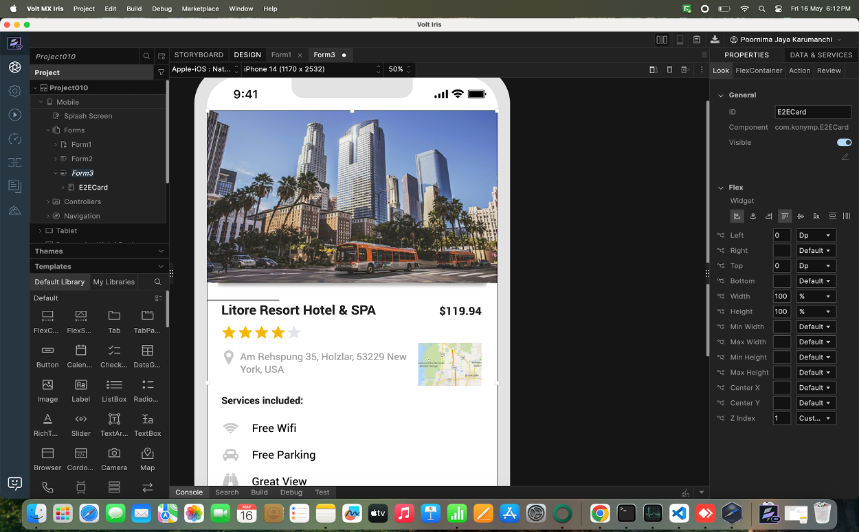
Task: Expand the Themes panel
Action: [x=99, y=251]
